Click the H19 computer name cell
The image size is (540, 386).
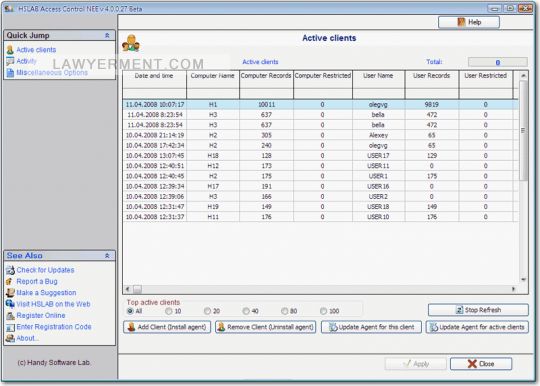tap(213, 207)
